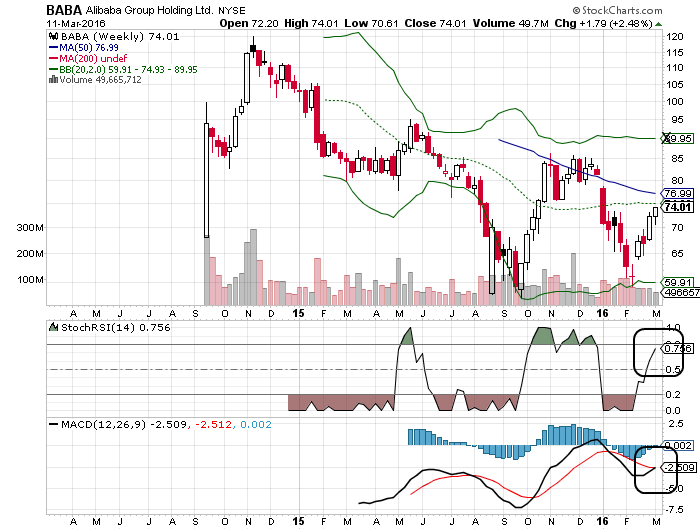The width and height of the screenshot is (700, 530).
Task: Click the 16 year marker on price chart axis
Action: pos(603,313)
